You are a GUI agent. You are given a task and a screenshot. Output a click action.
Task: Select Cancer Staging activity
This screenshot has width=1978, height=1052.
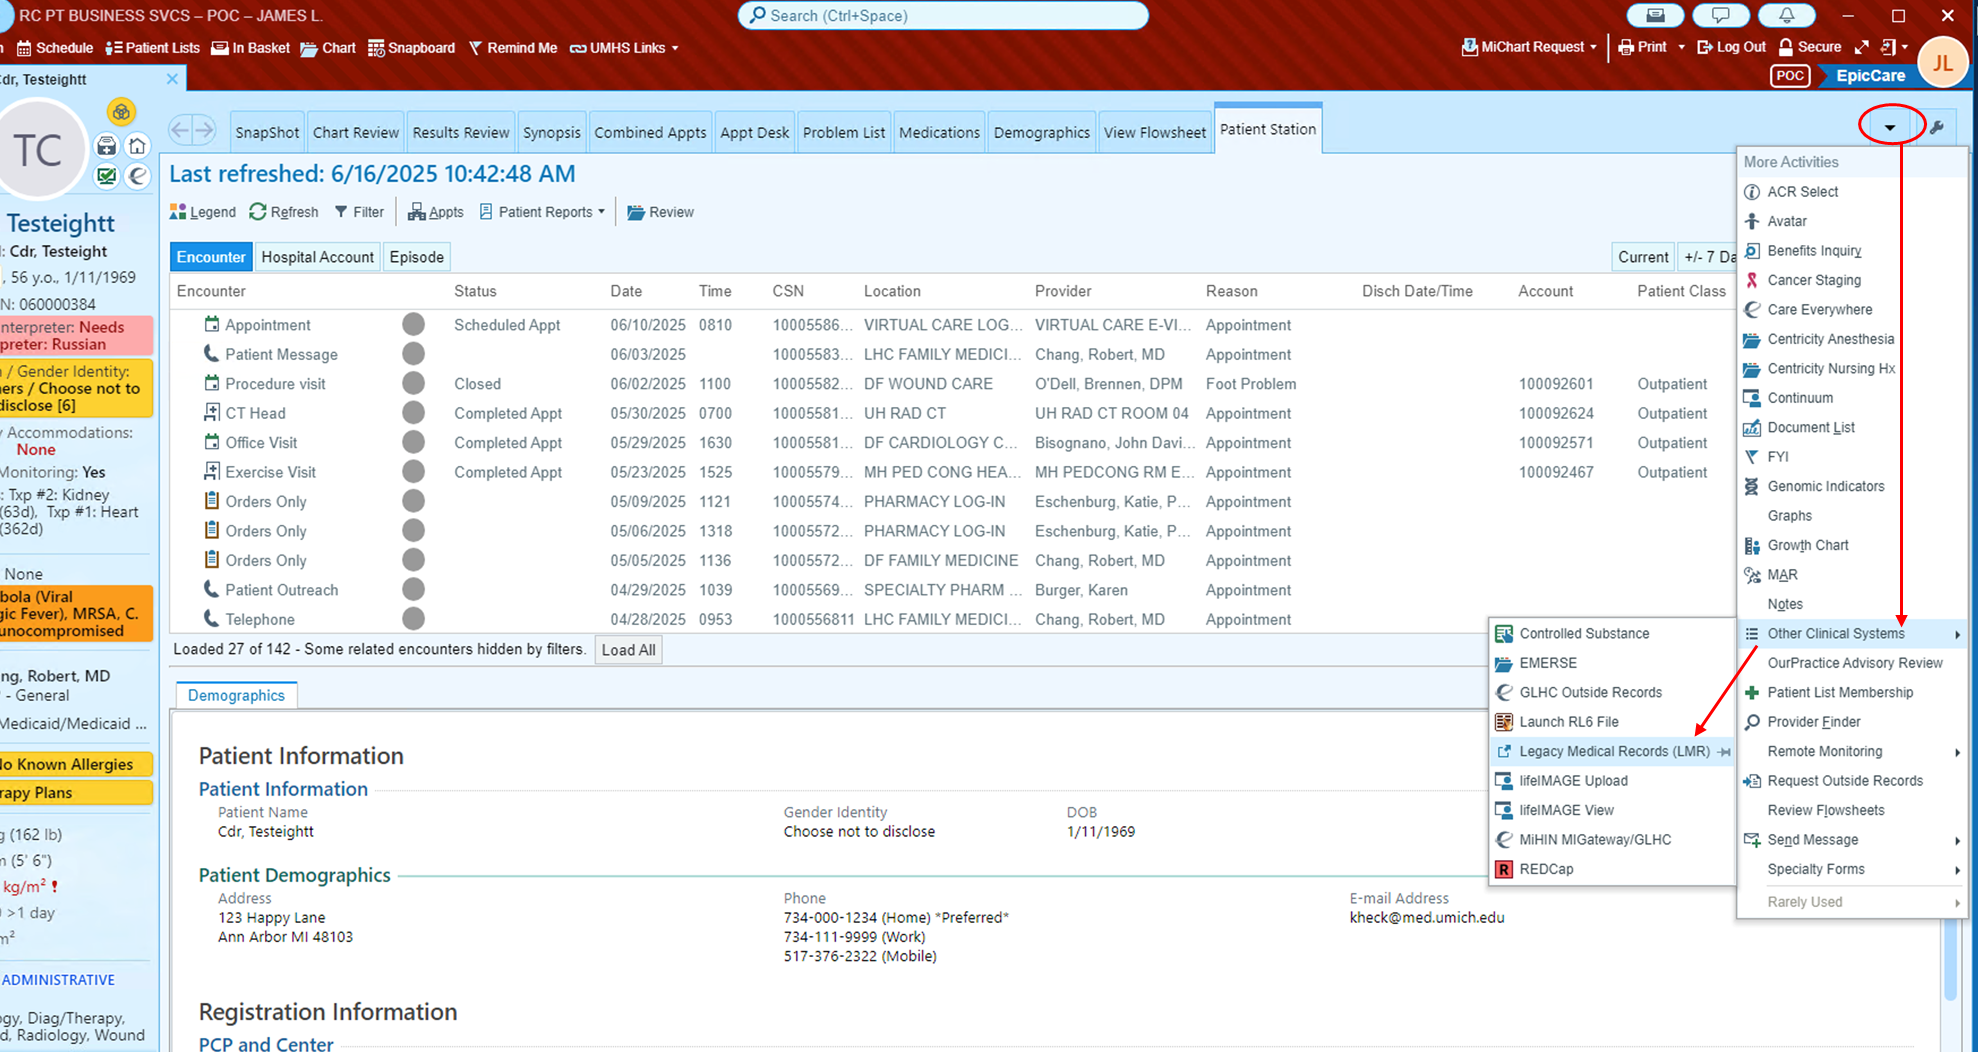pos(1813,280)
